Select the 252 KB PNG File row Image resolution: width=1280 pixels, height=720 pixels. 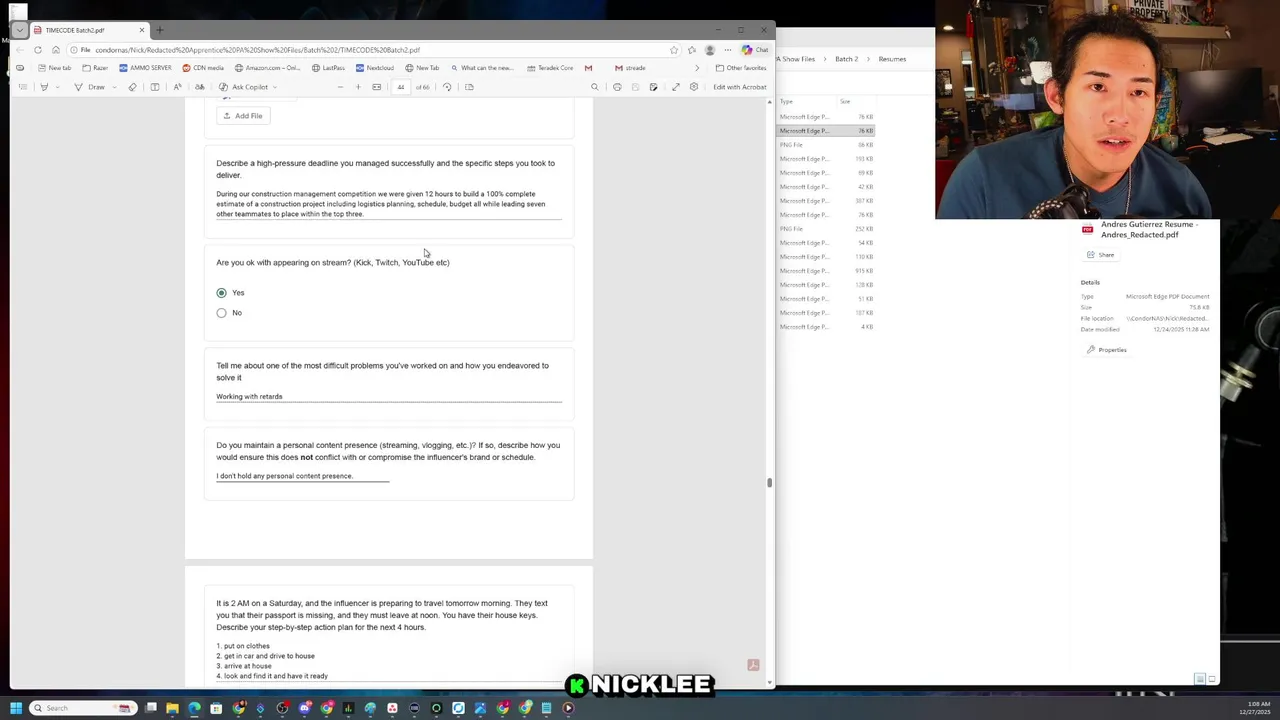click(826, 229)
